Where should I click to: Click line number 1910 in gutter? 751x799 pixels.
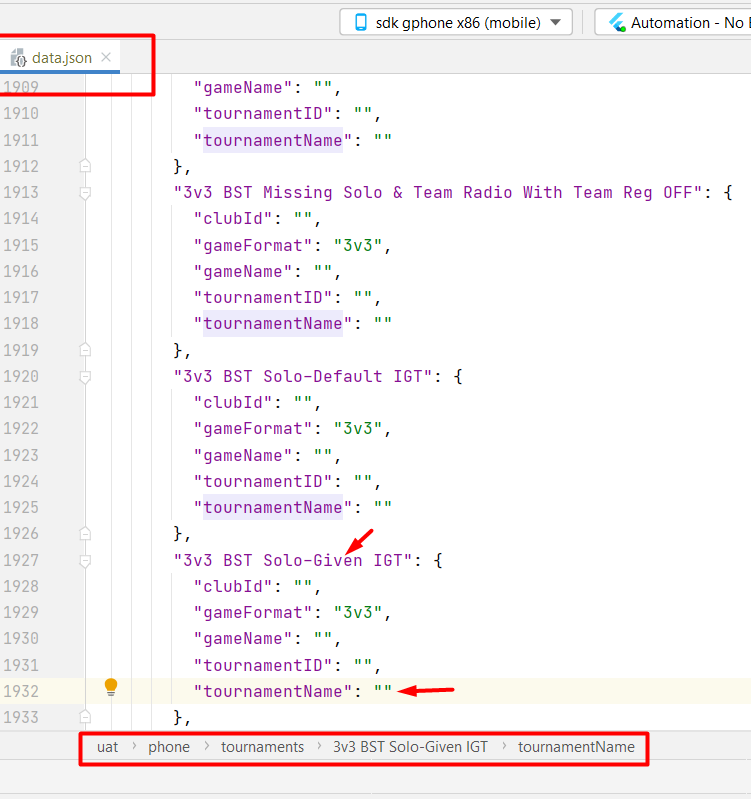(21, 113)
